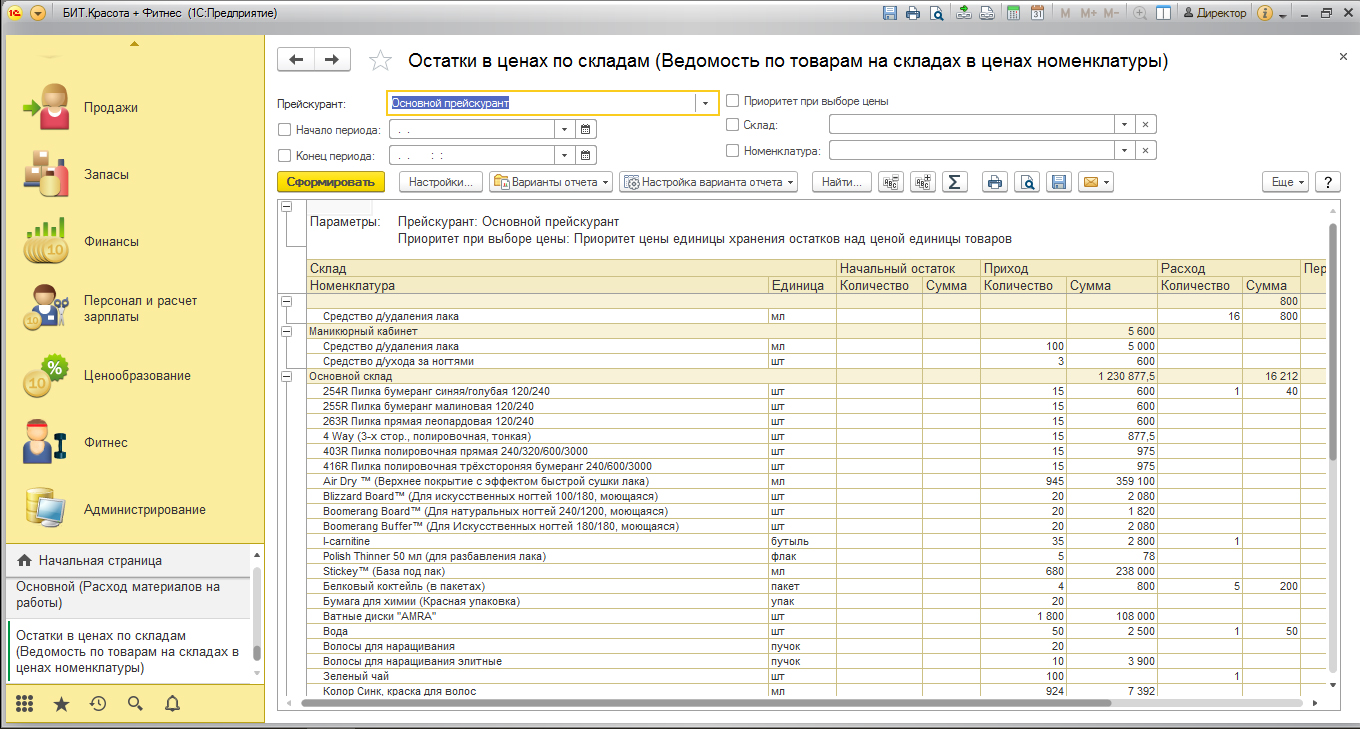This screenshot has width=1360, height=729.
Task: Click the print icon in report toolbar
Action: [994, 182]
